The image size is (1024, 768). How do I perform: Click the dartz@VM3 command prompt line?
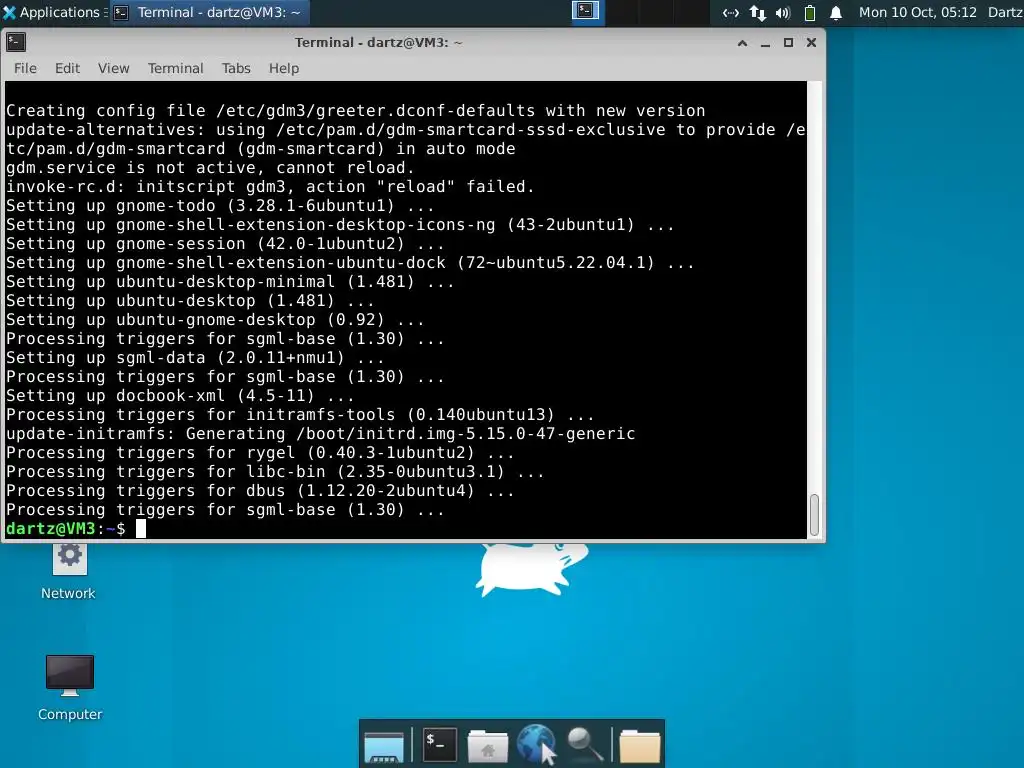pos(76,528)
